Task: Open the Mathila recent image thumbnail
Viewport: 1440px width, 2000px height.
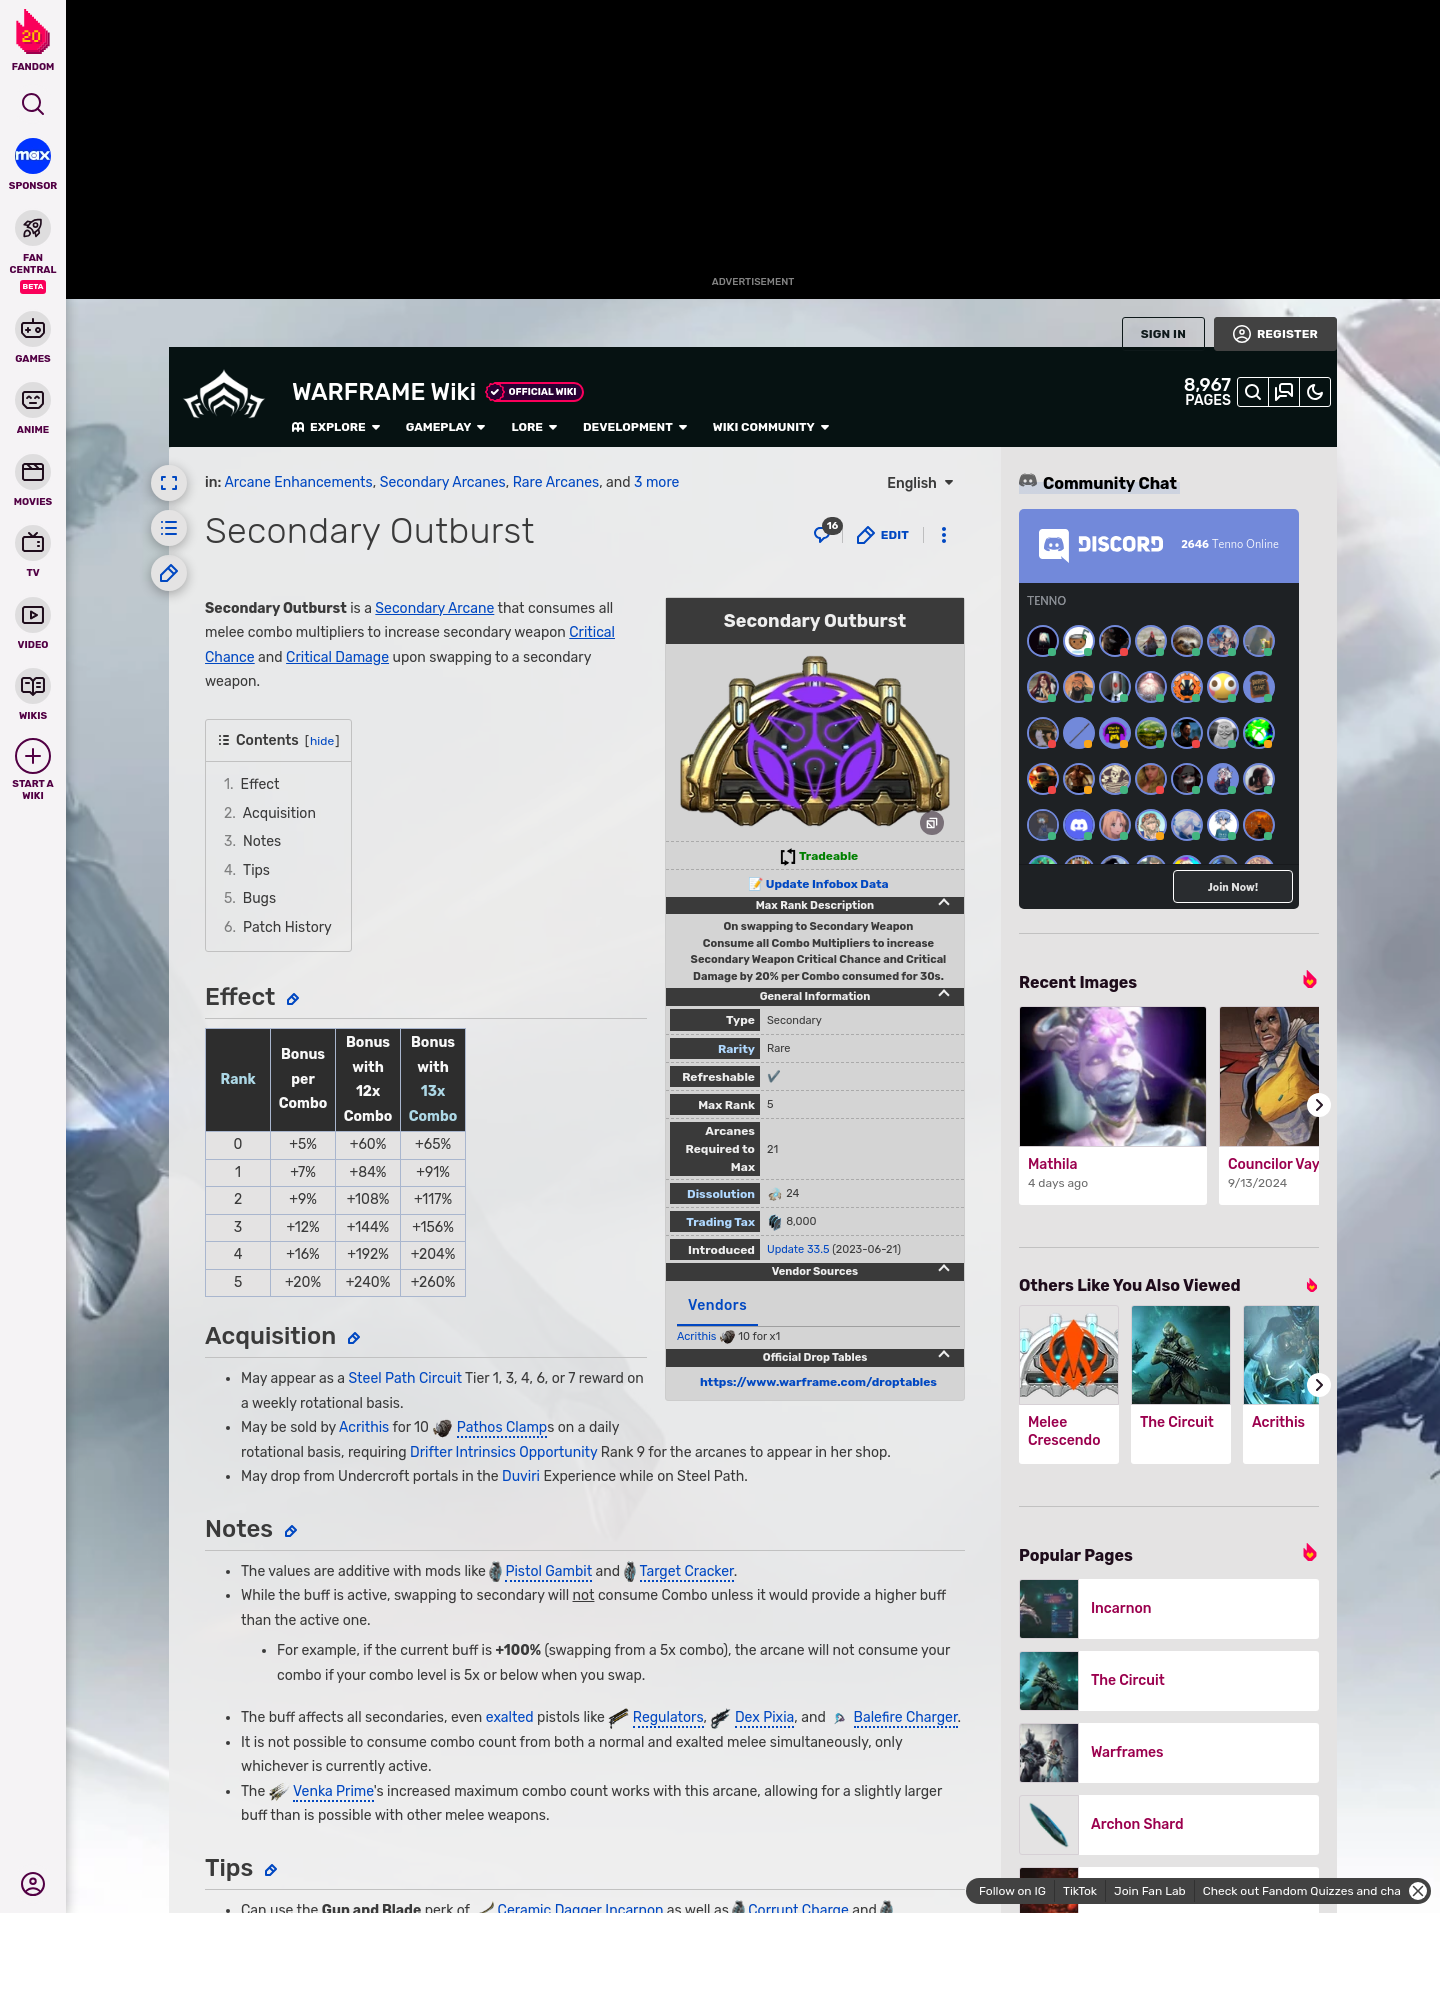Action: 1113,1076
